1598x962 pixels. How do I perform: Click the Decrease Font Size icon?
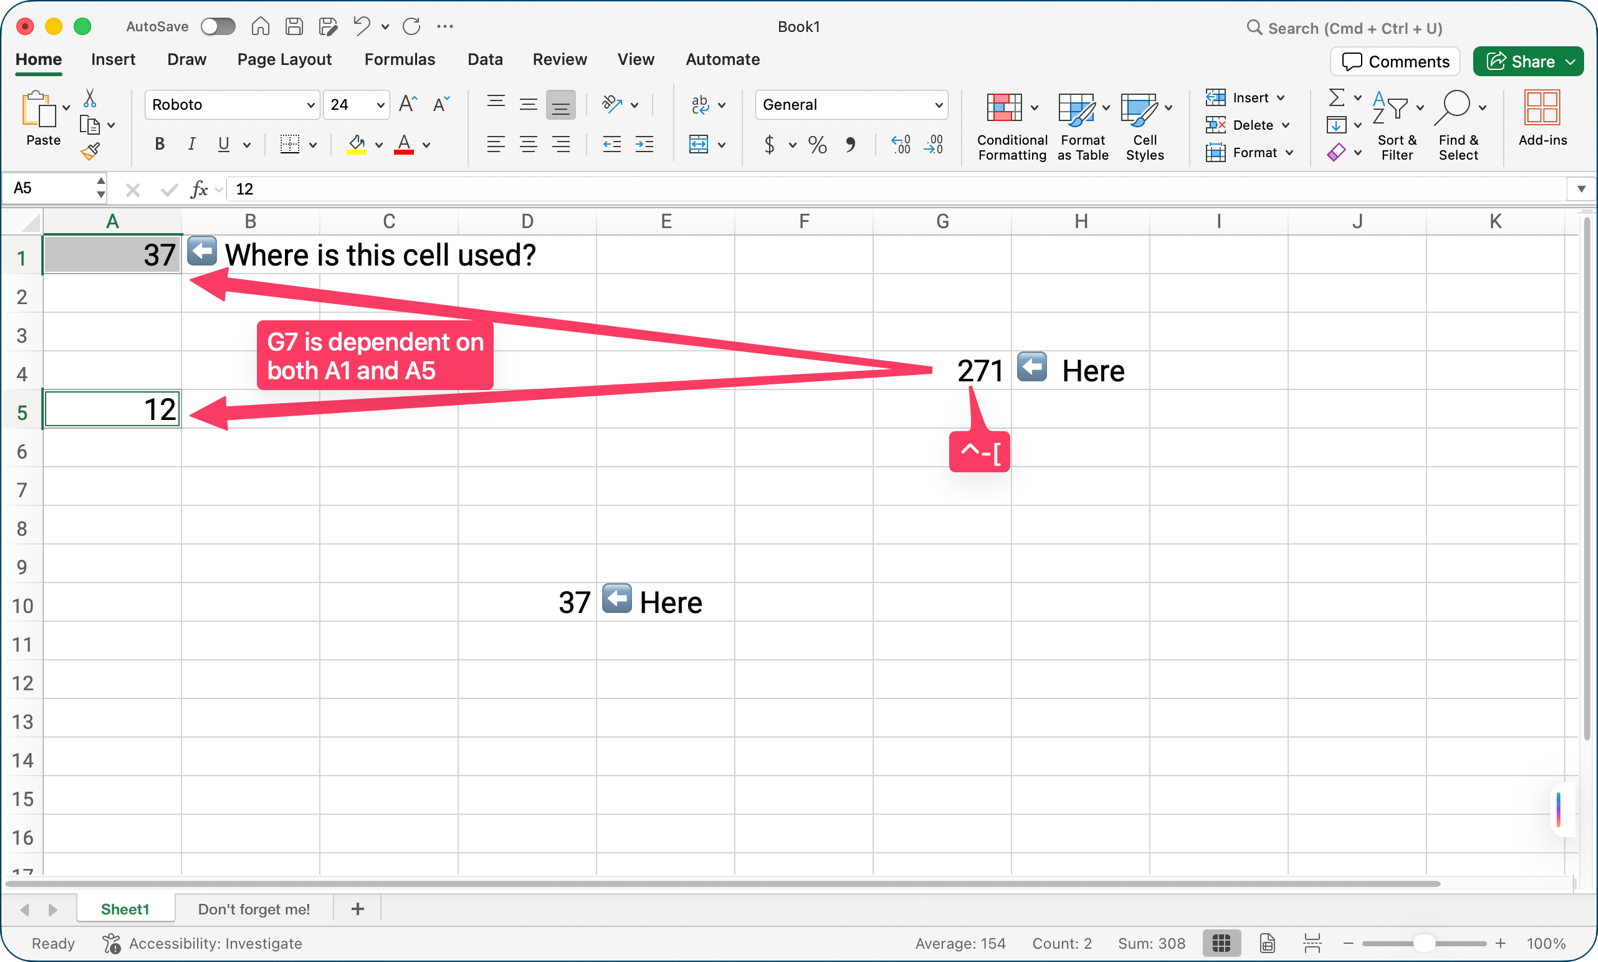(x=441, y=104)
